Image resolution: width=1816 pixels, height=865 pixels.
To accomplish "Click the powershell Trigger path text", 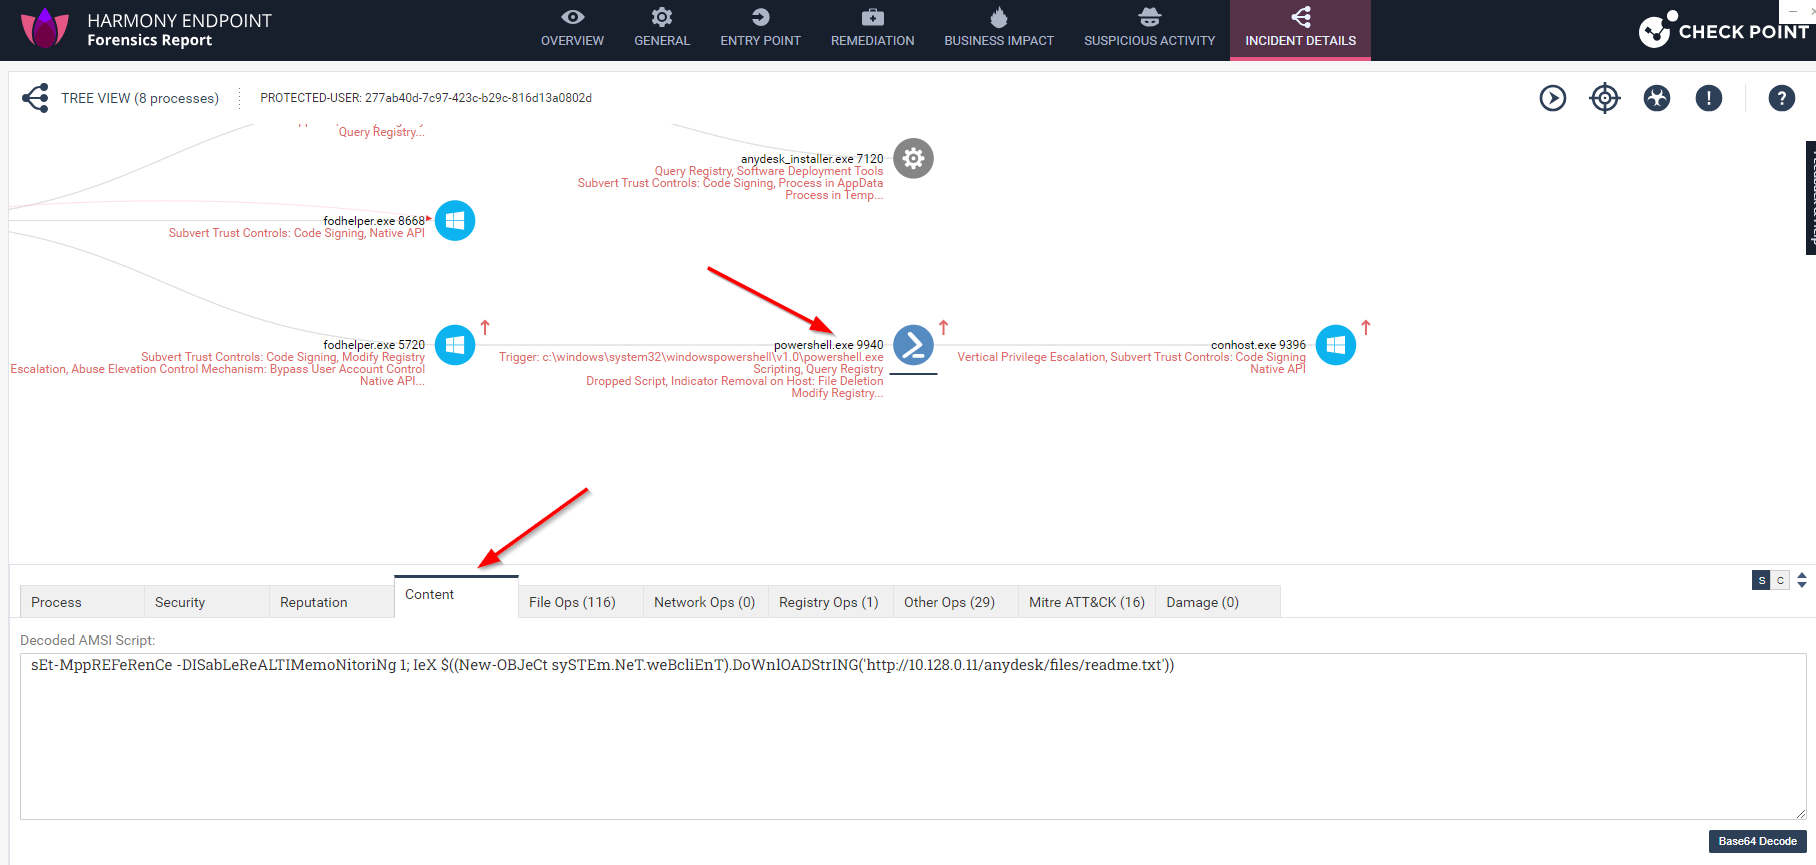I will click(x=691, y=357).
